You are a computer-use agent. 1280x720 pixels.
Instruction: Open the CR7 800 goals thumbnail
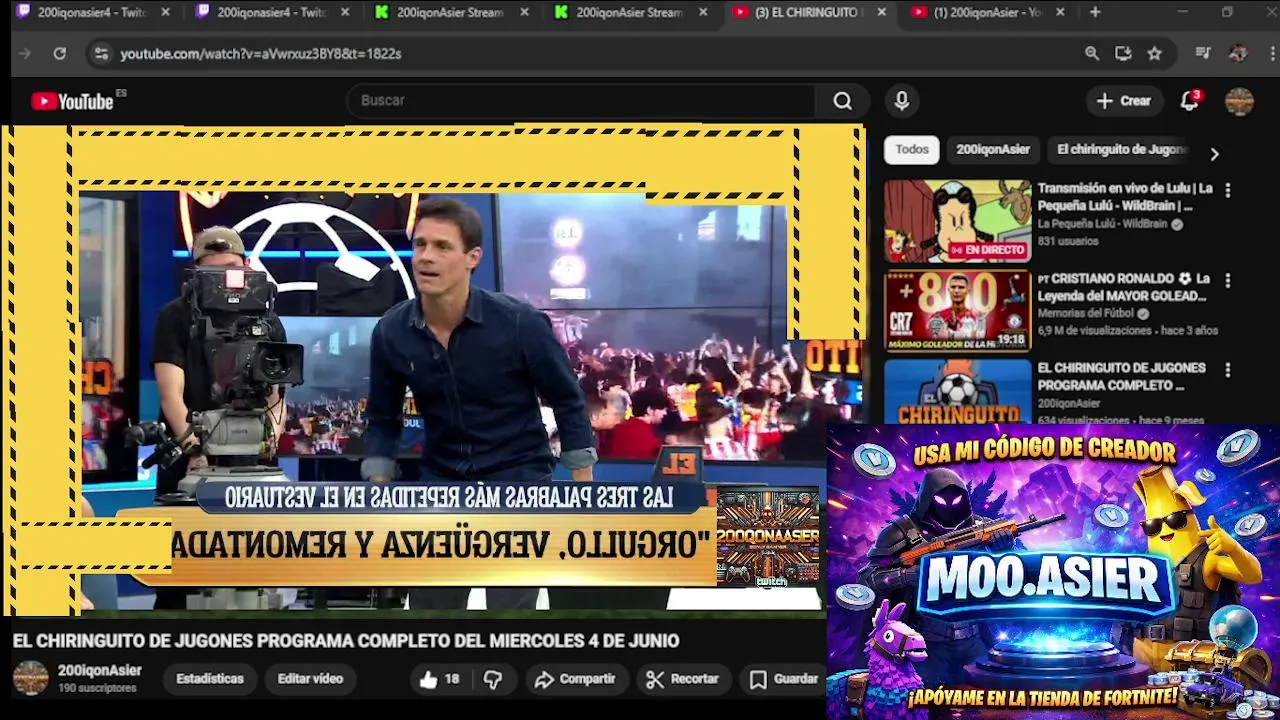pos(957,311)
